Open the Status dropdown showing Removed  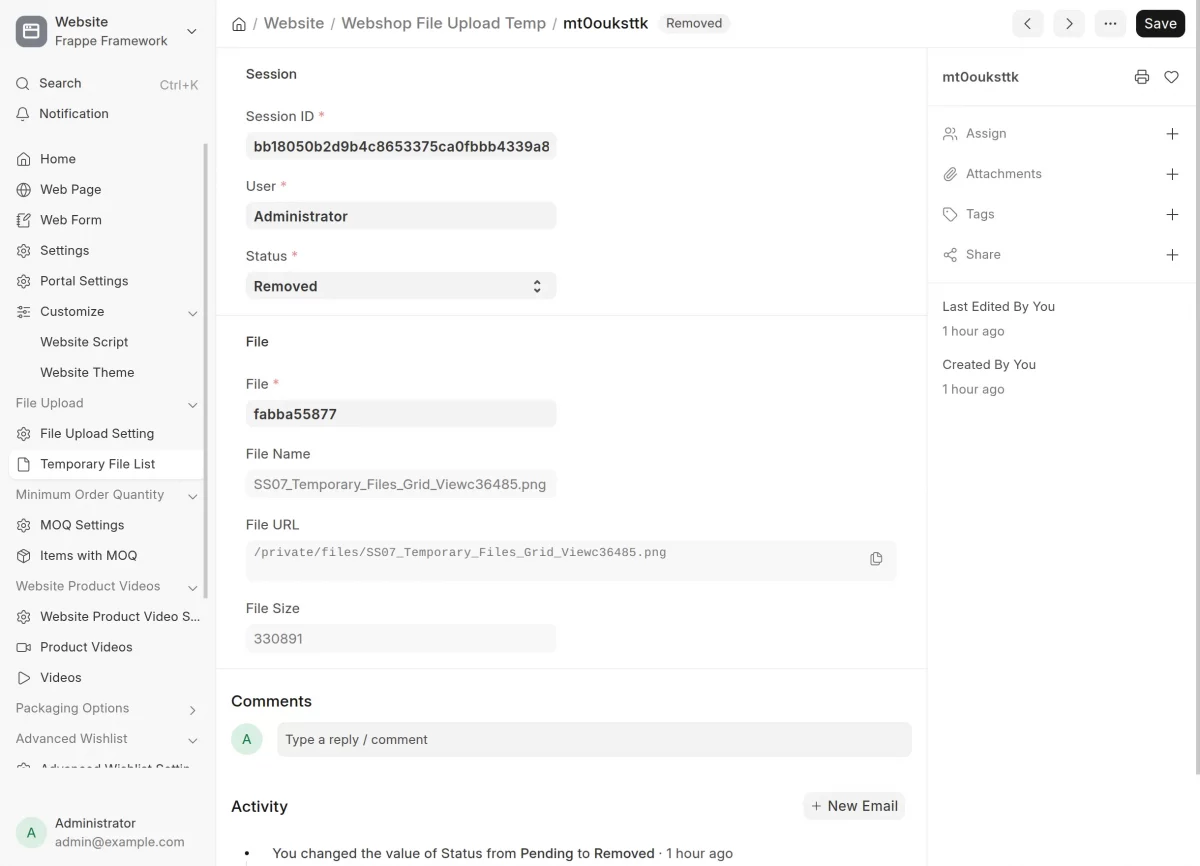click(401, 286)
